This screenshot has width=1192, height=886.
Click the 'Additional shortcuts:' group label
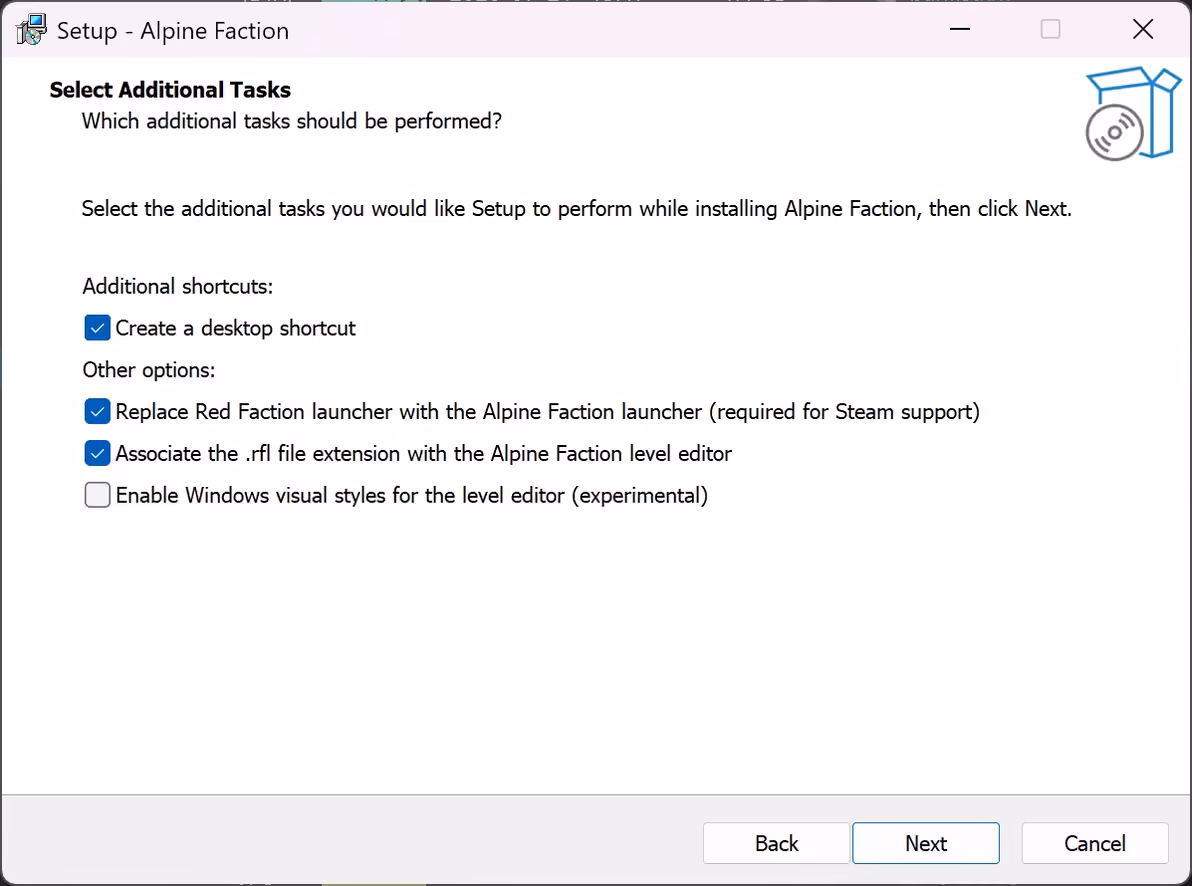(178, 286)
